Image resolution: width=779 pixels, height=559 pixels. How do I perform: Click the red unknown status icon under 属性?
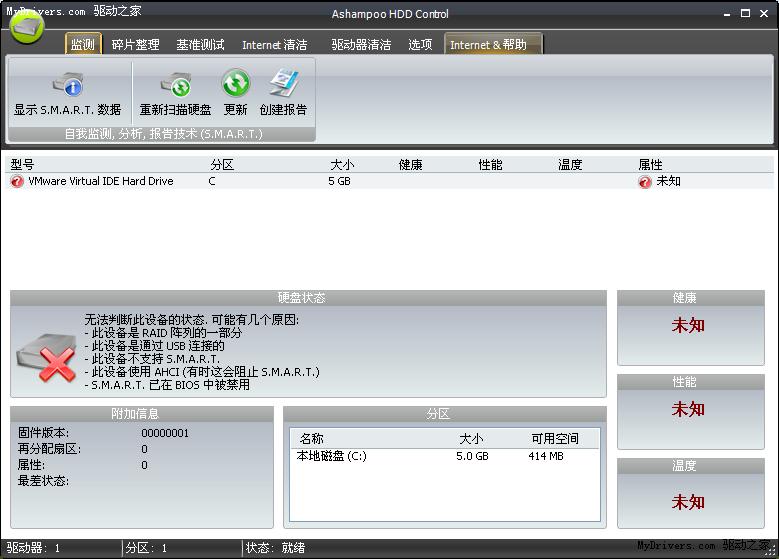(645, 182)
